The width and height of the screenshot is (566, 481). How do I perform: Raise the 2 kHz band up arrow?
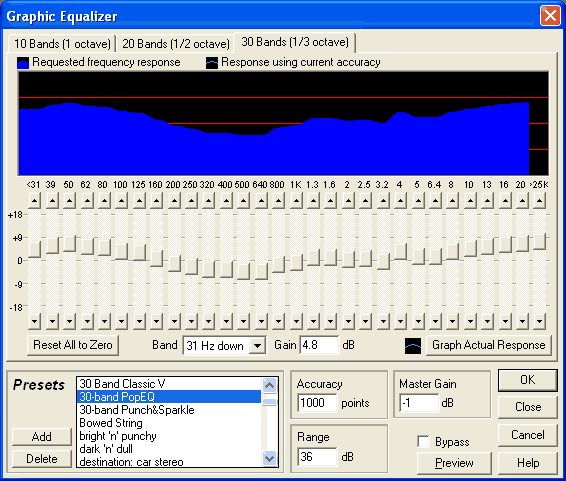[348, 200]
